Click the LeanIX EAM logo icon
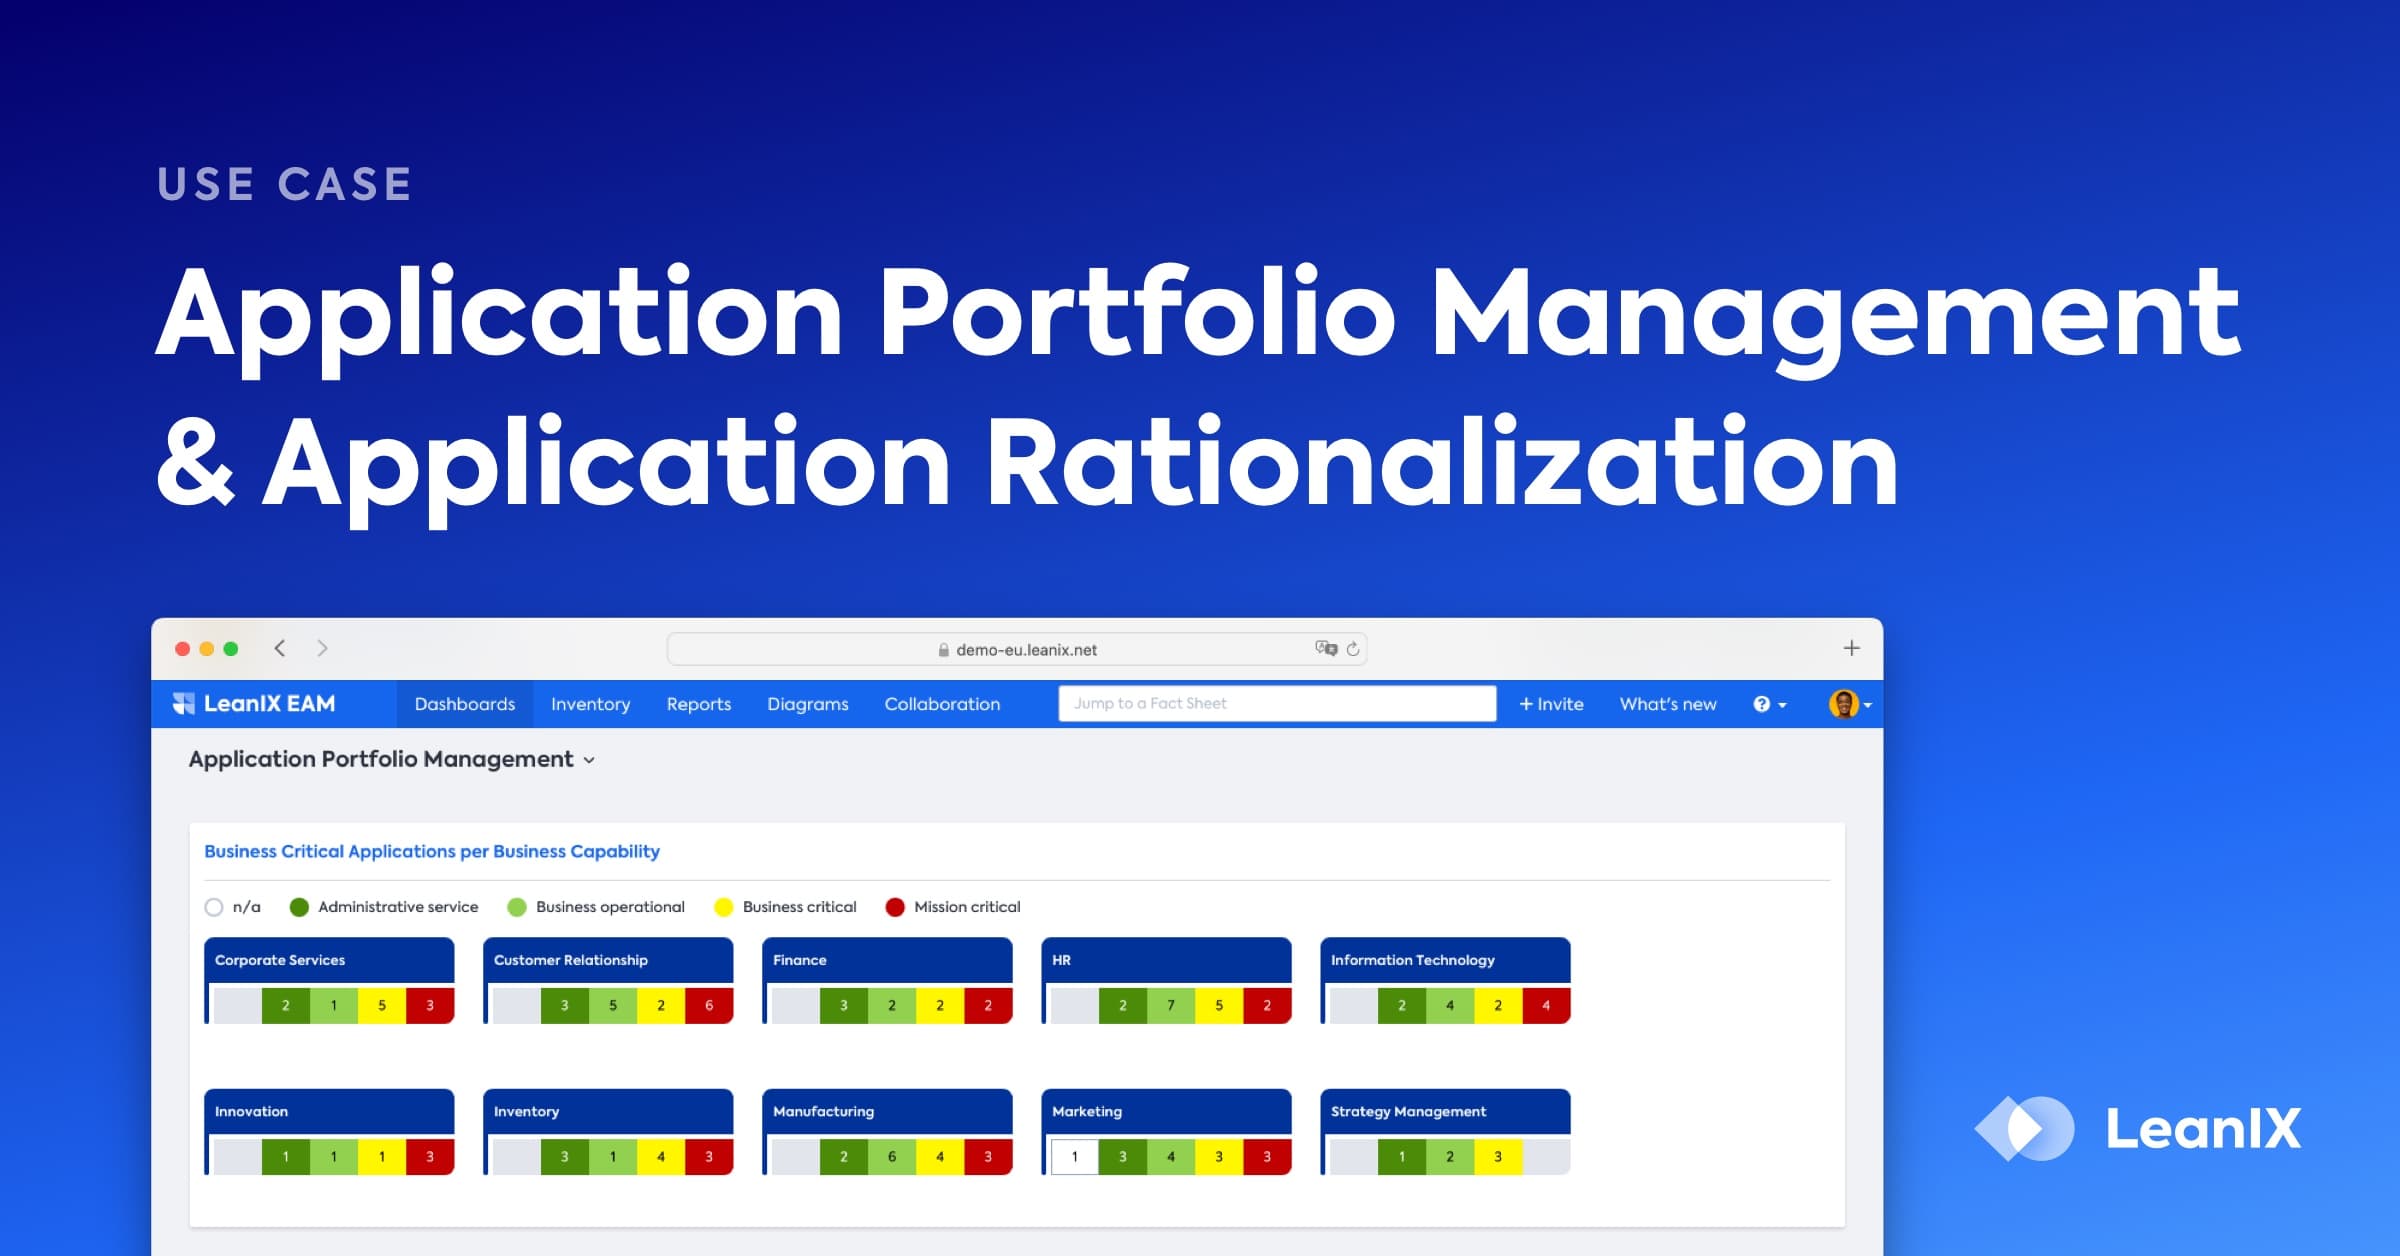Screen dimensions: 2400x1256 (186, 703)
